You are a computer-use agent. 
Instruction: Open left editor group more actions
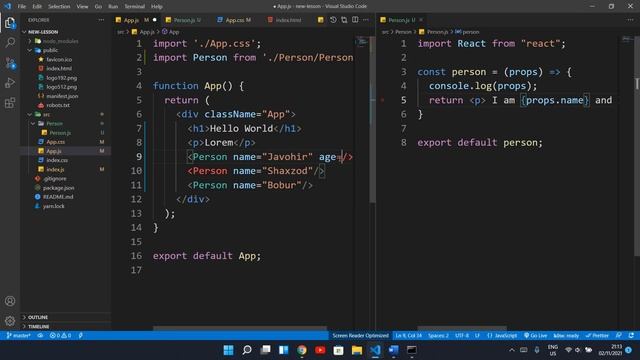pyautogui.click(x=366, y=20)
